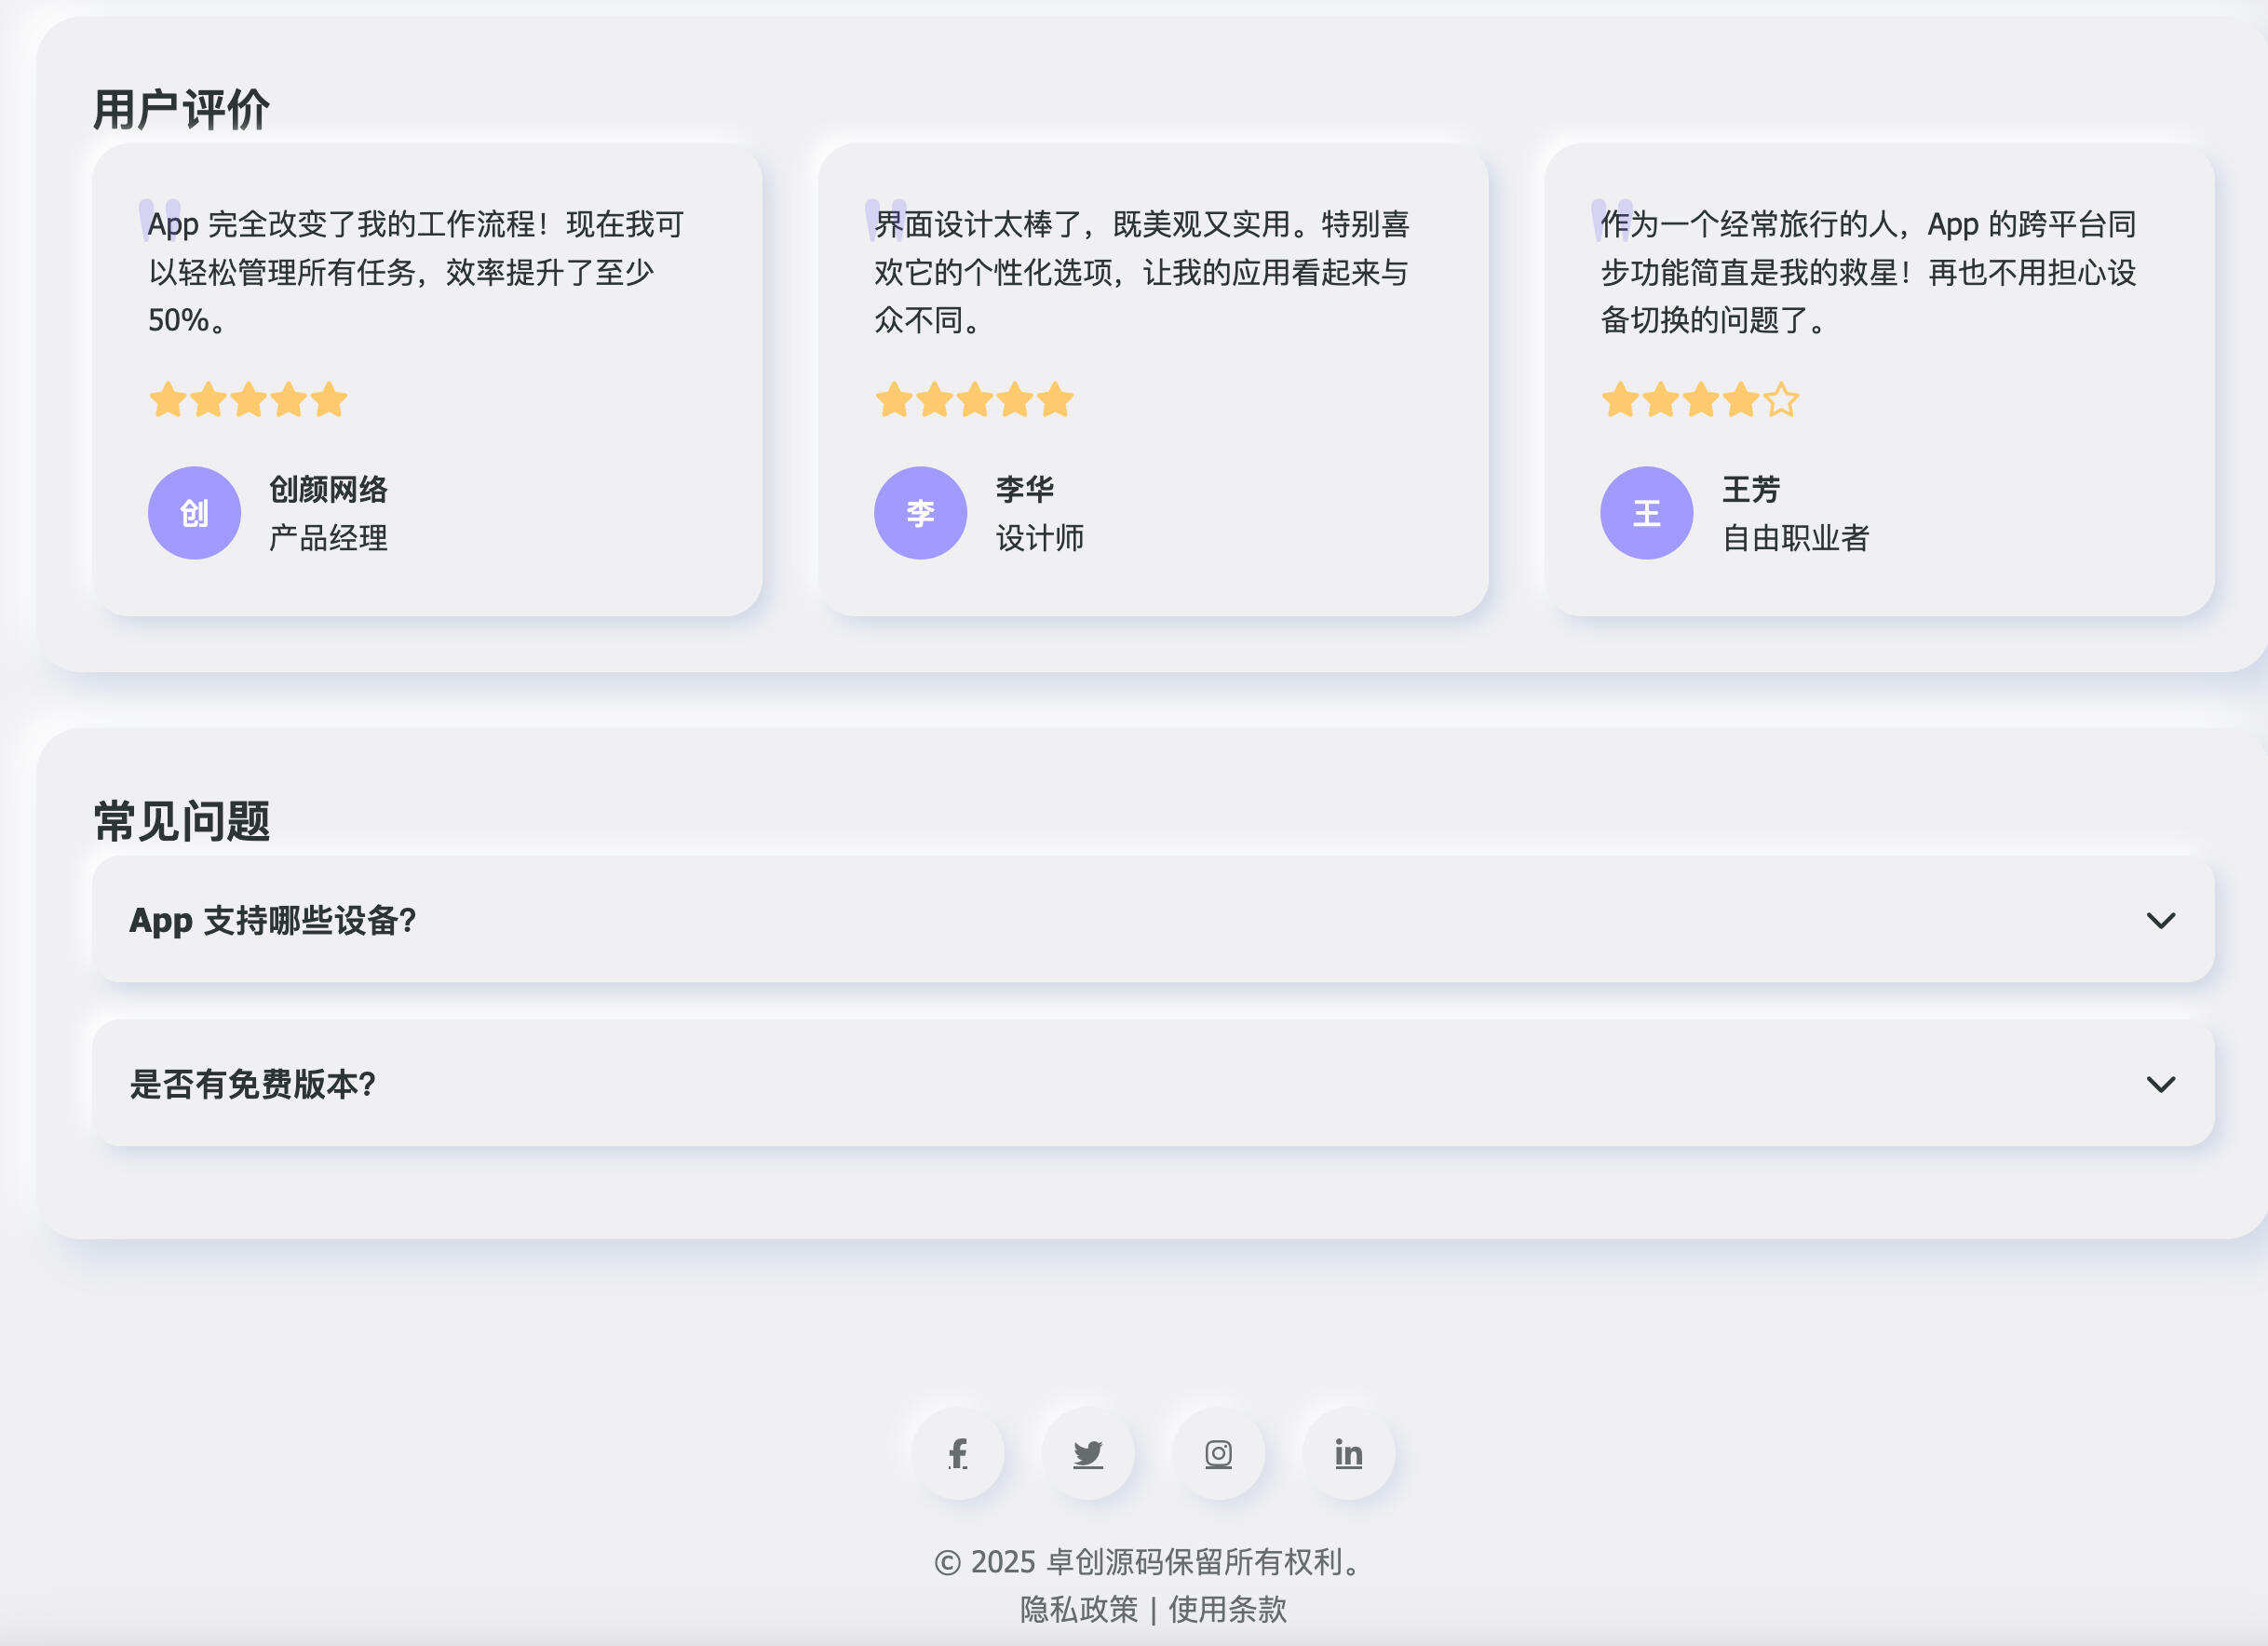Click 王芳 reviewer avatar
The image size is (2268, 1646).
click(x=1646, y=512)
